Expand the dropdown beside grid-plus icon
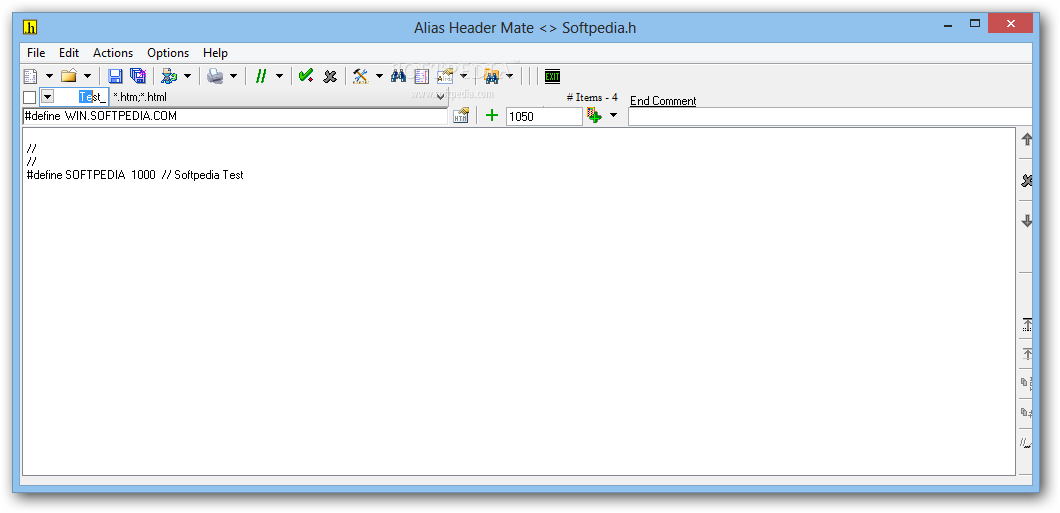Image resolution: width=1060 pixels, height=513 pixels. click(x=613, y=116)
